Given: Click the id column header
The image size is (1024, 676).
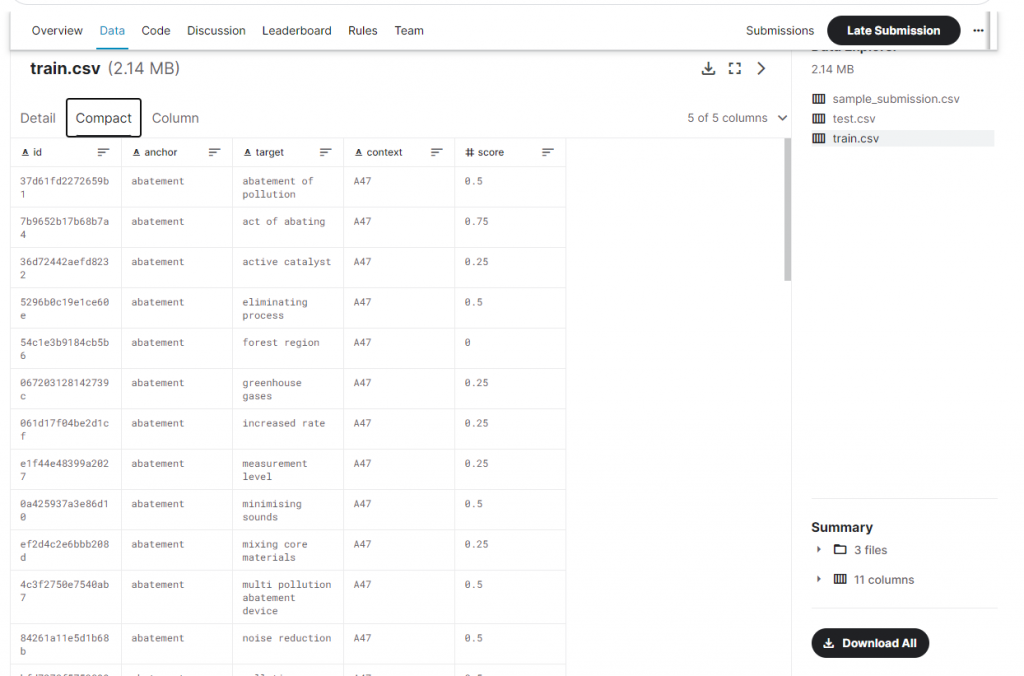Looking at the screenshot, I should pyautogui.click(x=66, y=152).
